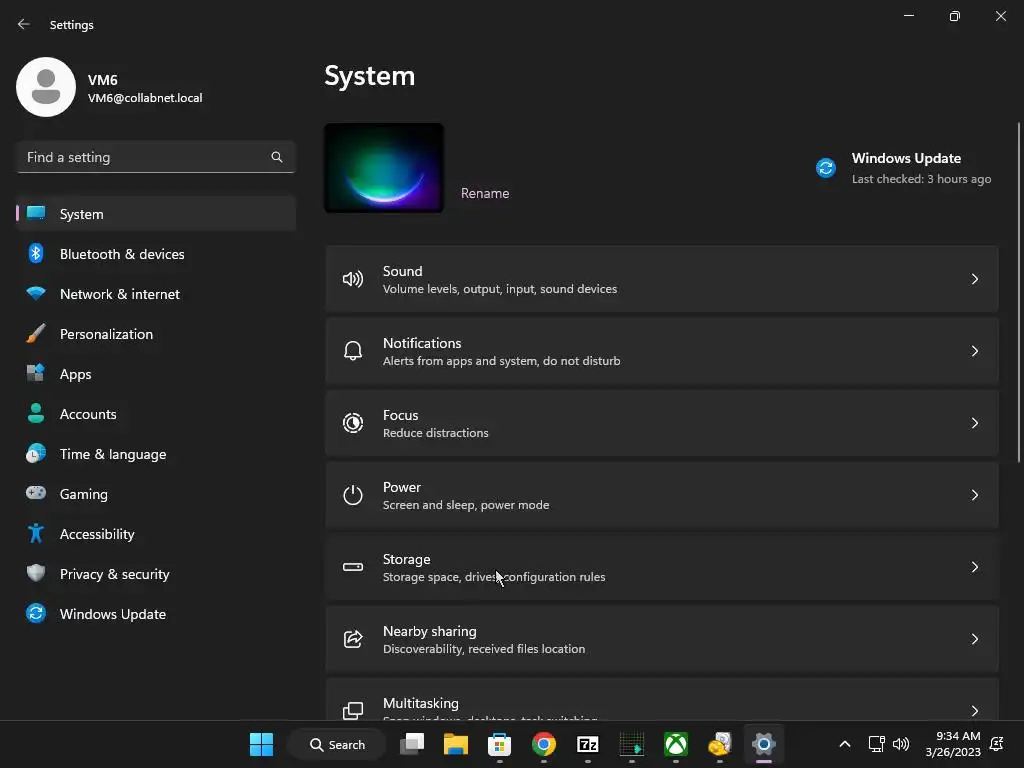Click the desktop wallpaper preview thumbnail
The width and height of the screenshot is (1024, 768).
[x=384, y=168]
